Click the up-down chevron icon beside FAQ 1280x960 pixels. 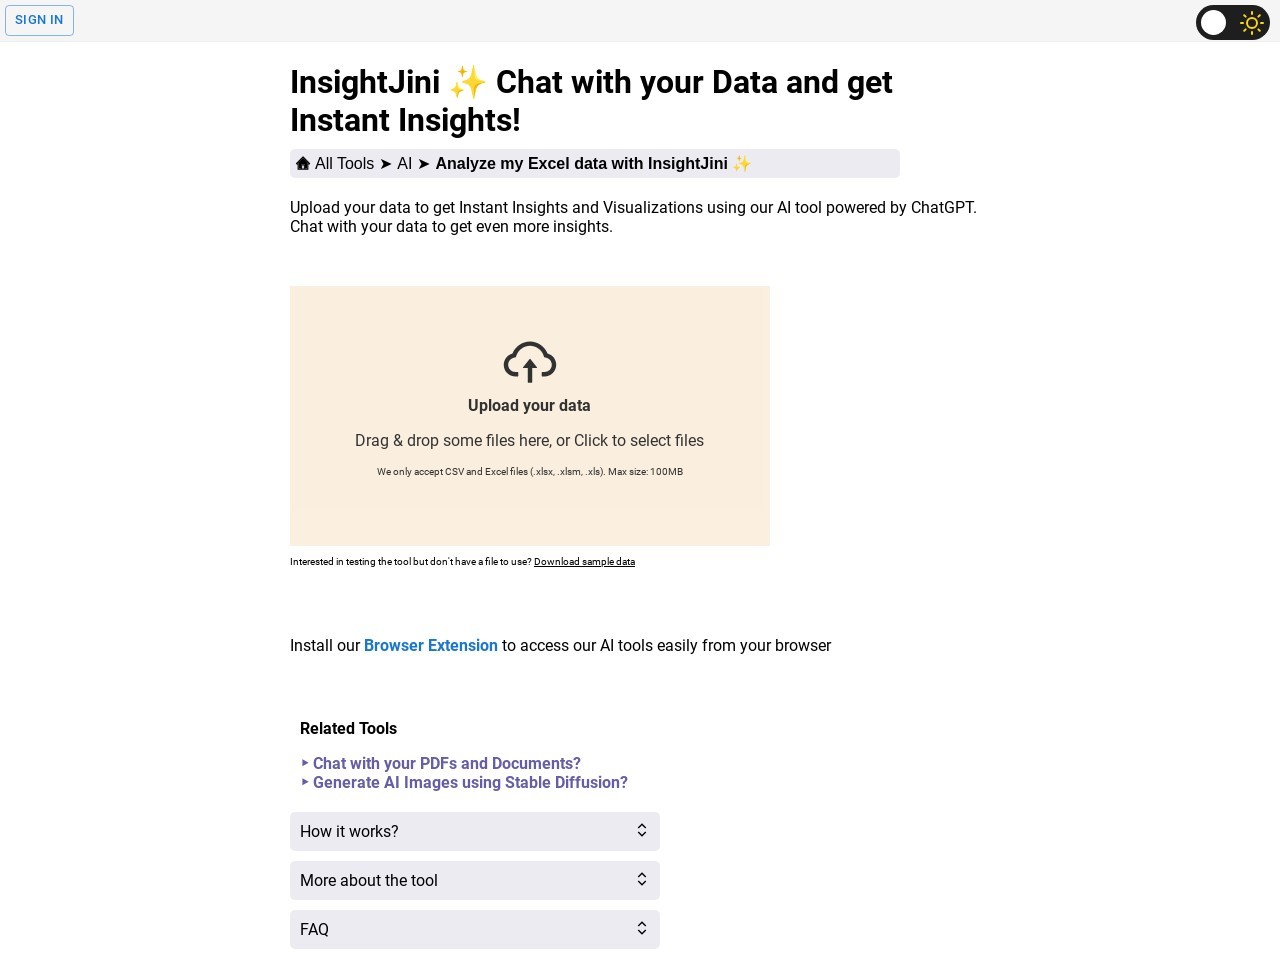click(x=642, y=929)
